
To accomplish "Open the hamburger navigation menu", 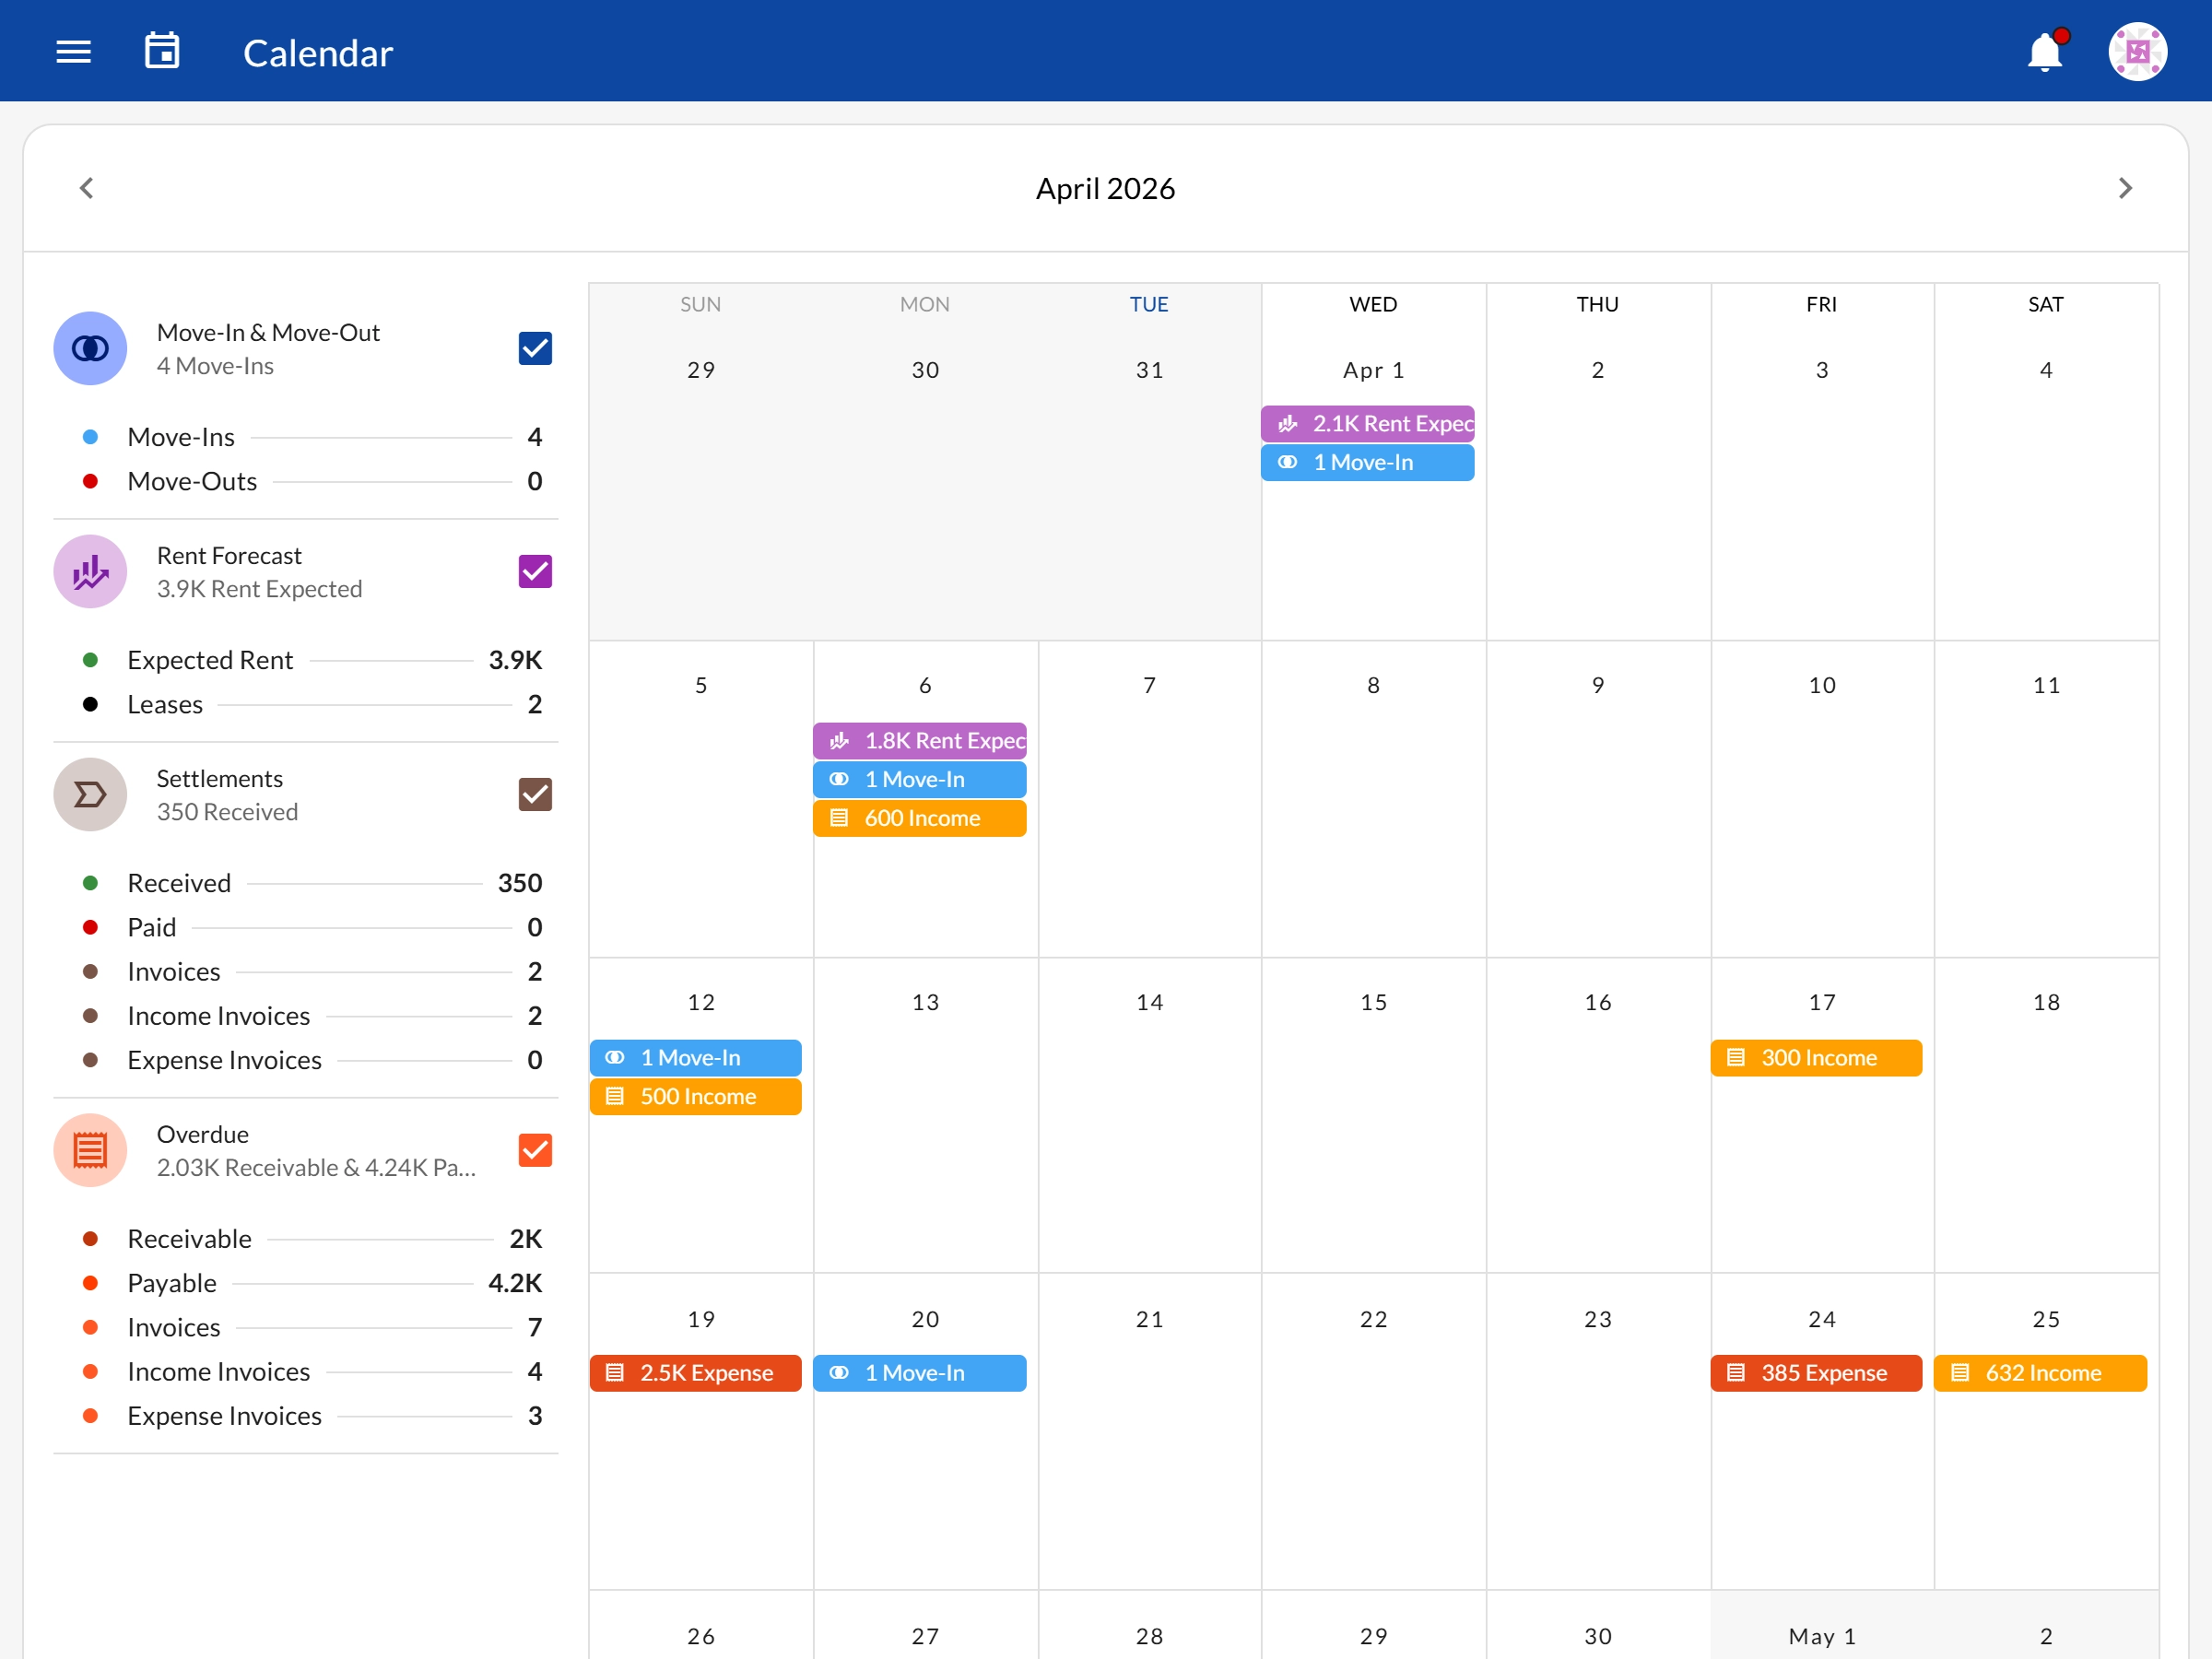I will coord(73,52).
